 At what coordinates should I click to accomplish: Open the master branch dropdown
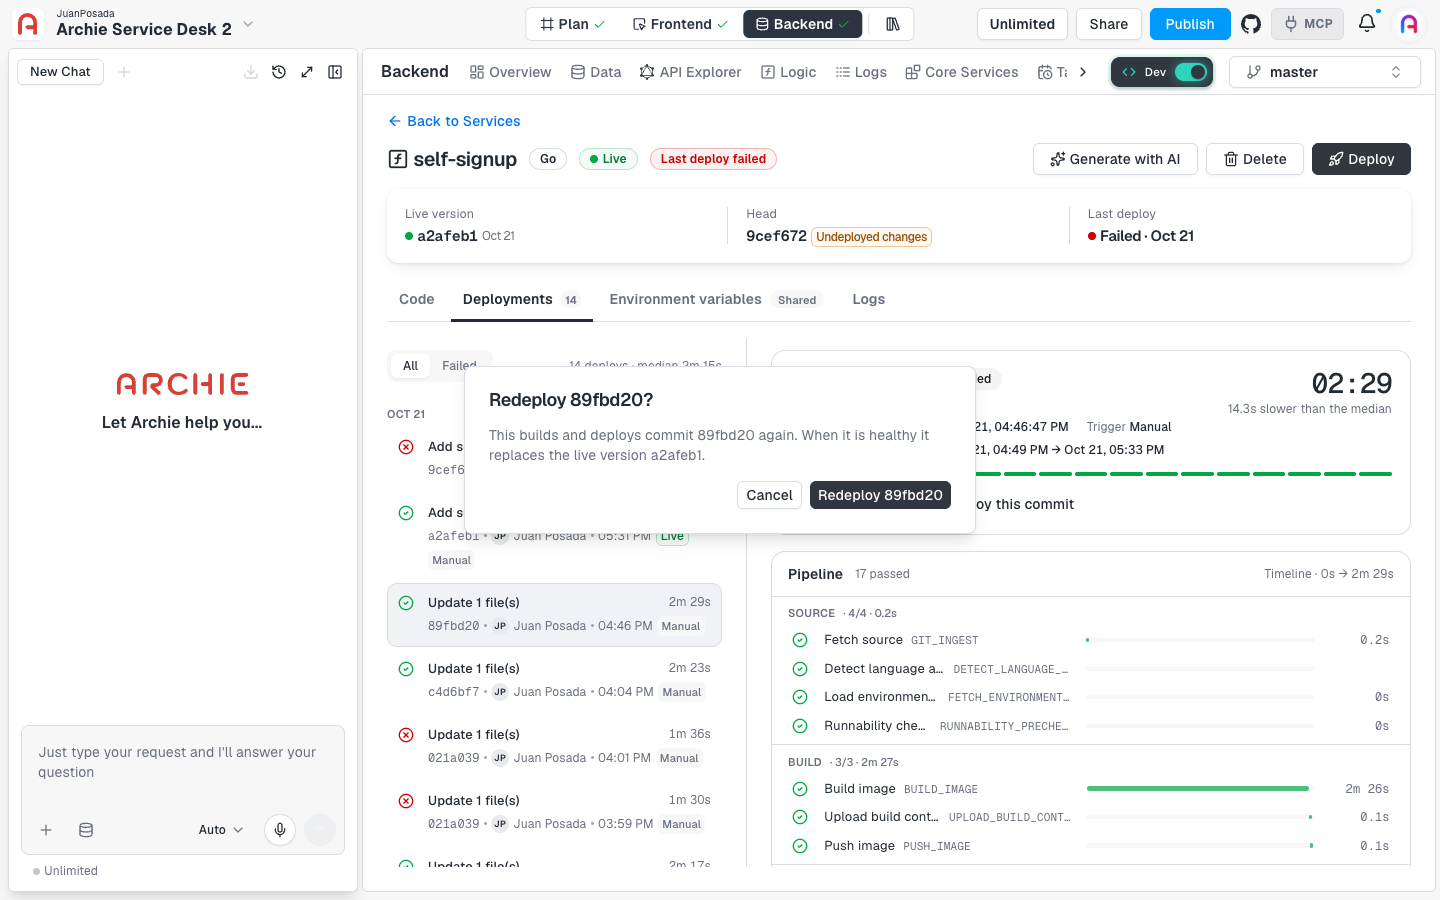click(x=1324, y=72)
